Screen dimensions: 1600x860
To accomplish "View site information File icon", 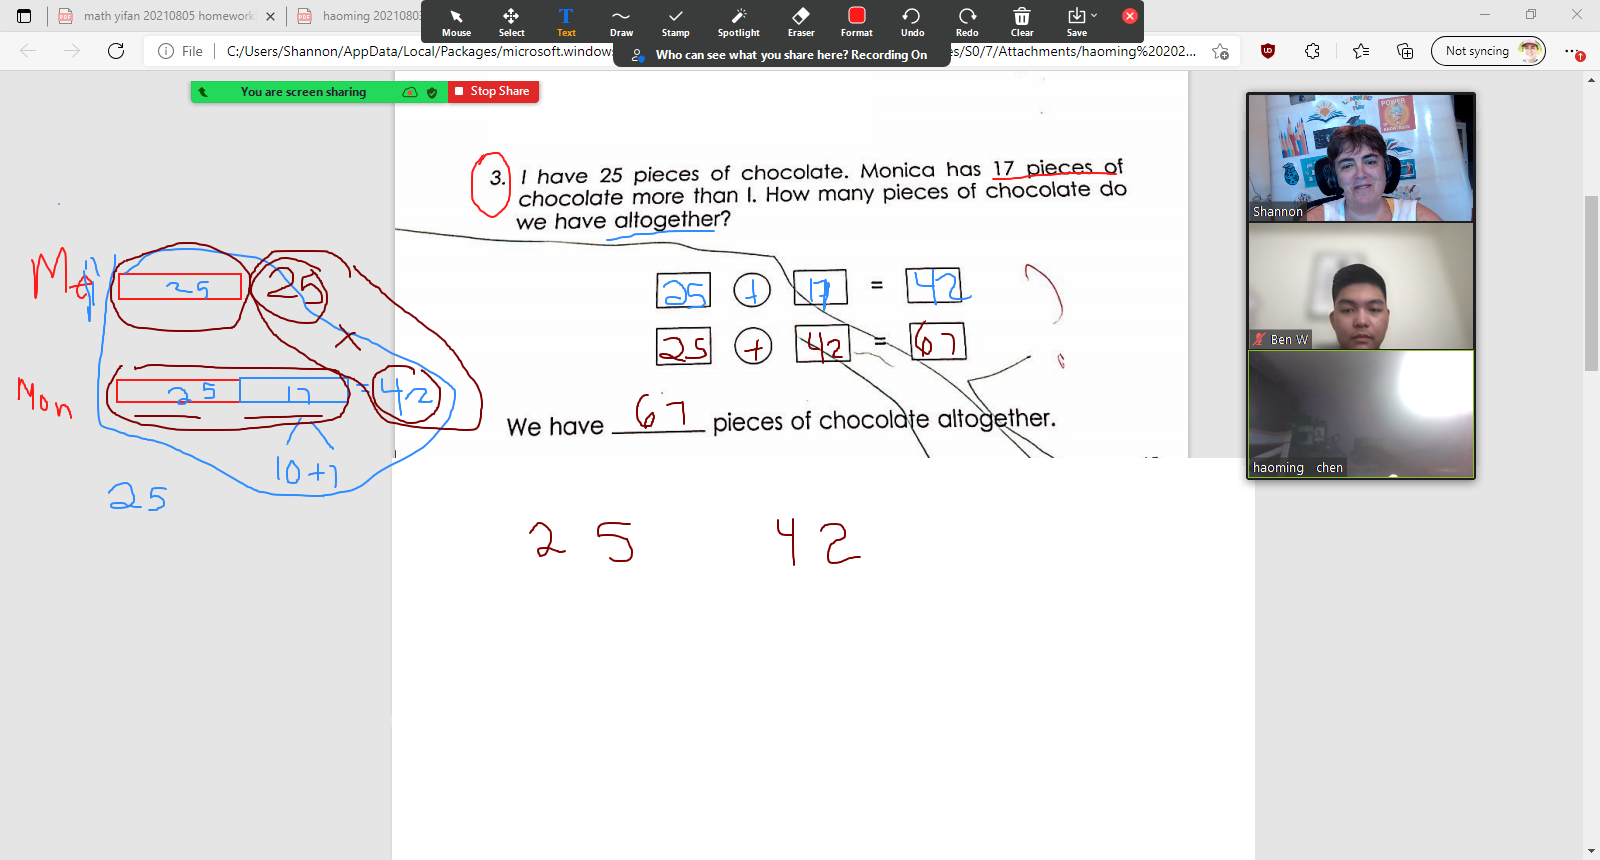I will pos(180,51).
